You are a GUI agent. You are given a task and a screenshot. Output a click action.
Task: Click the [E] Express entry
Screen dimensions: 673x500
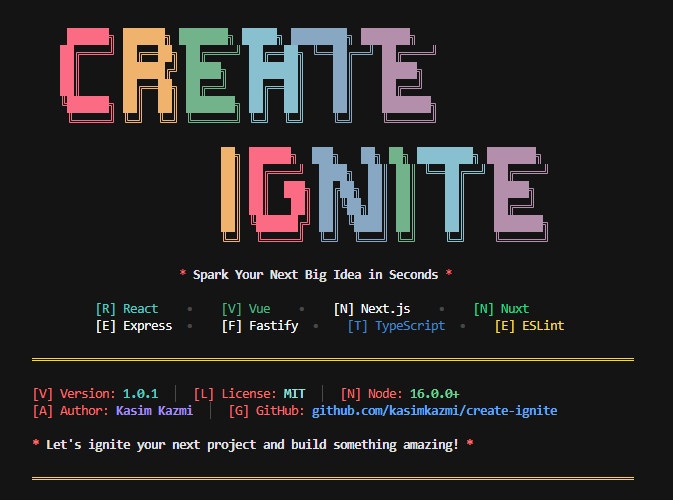coord(133,326)
